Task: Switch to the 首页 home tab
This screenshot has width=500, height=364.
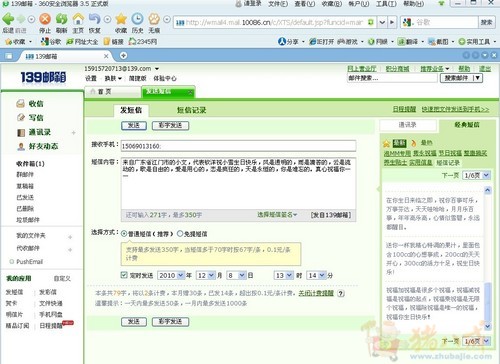Action: pos(113,92)
